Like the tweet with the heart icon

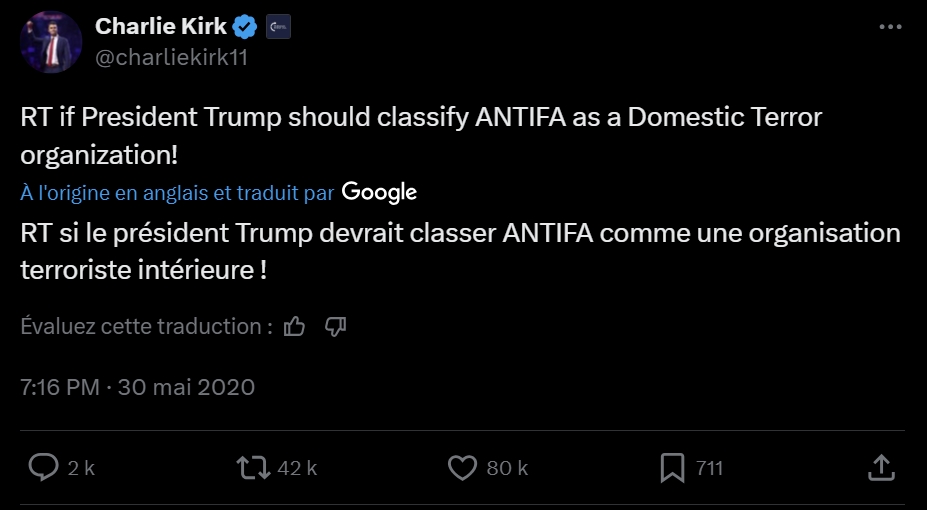point(462,467)
